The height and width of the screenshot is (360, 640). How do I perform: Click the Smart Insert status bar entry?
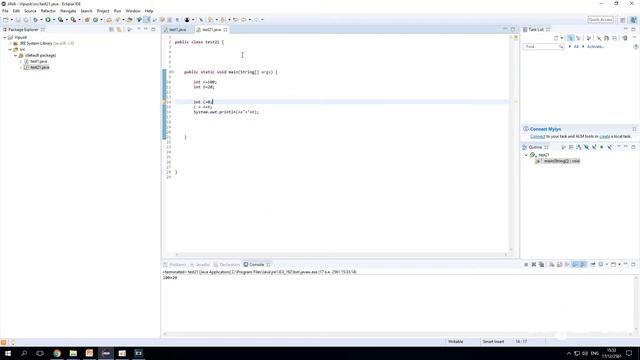coord(493,342)
